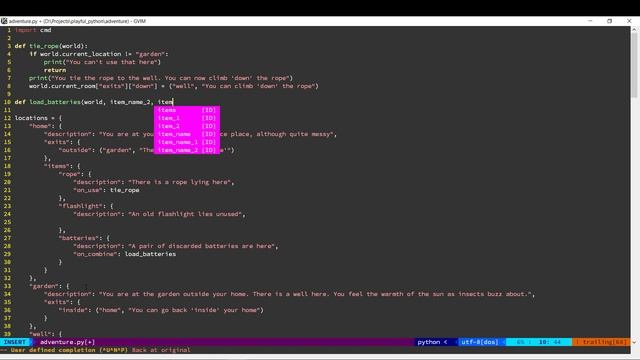Click the INSERT mode indicator
This screenshot has width=640, height=360.
click(x=15, y=342)
